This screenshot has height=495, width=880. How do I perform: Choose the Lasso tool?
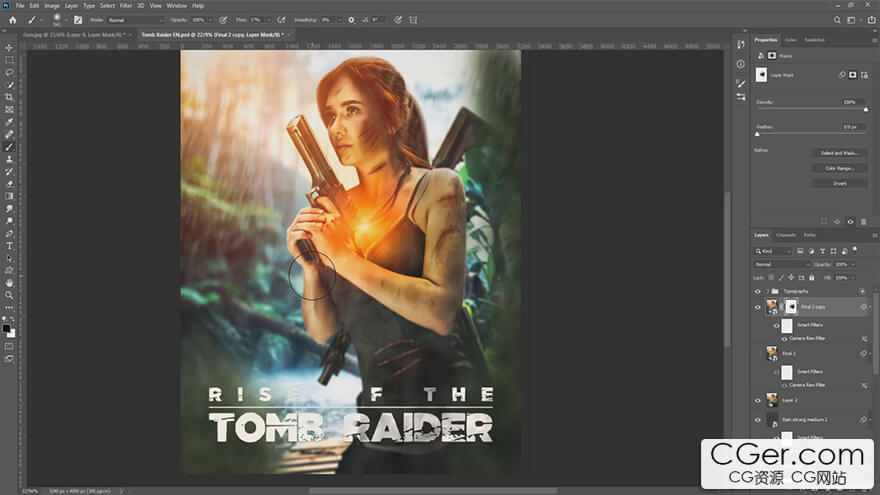pos(10,72)
